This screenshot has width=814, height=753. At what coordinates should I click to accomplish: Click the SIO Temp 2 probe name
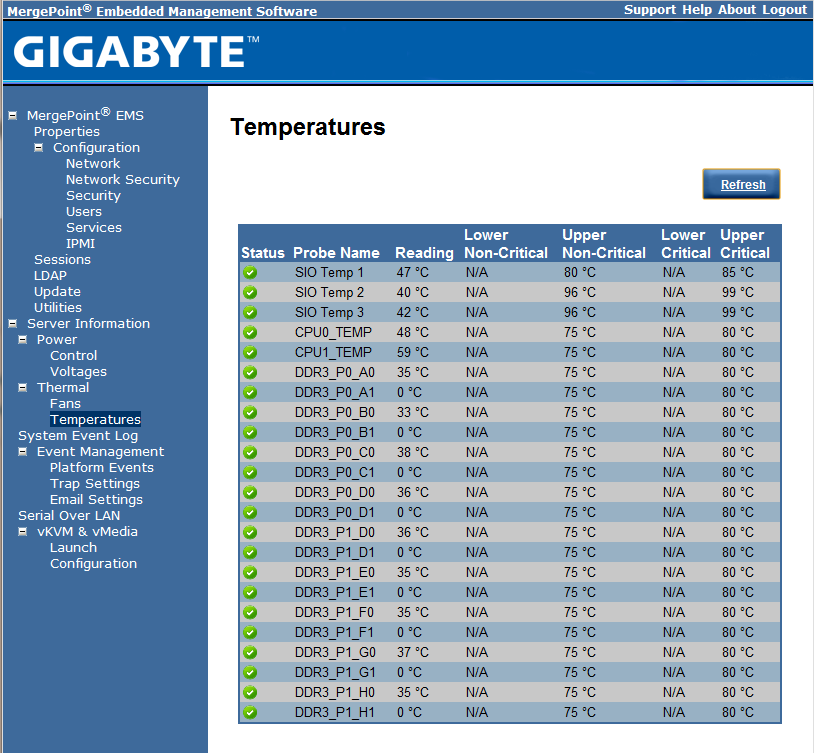coord(329,293)
